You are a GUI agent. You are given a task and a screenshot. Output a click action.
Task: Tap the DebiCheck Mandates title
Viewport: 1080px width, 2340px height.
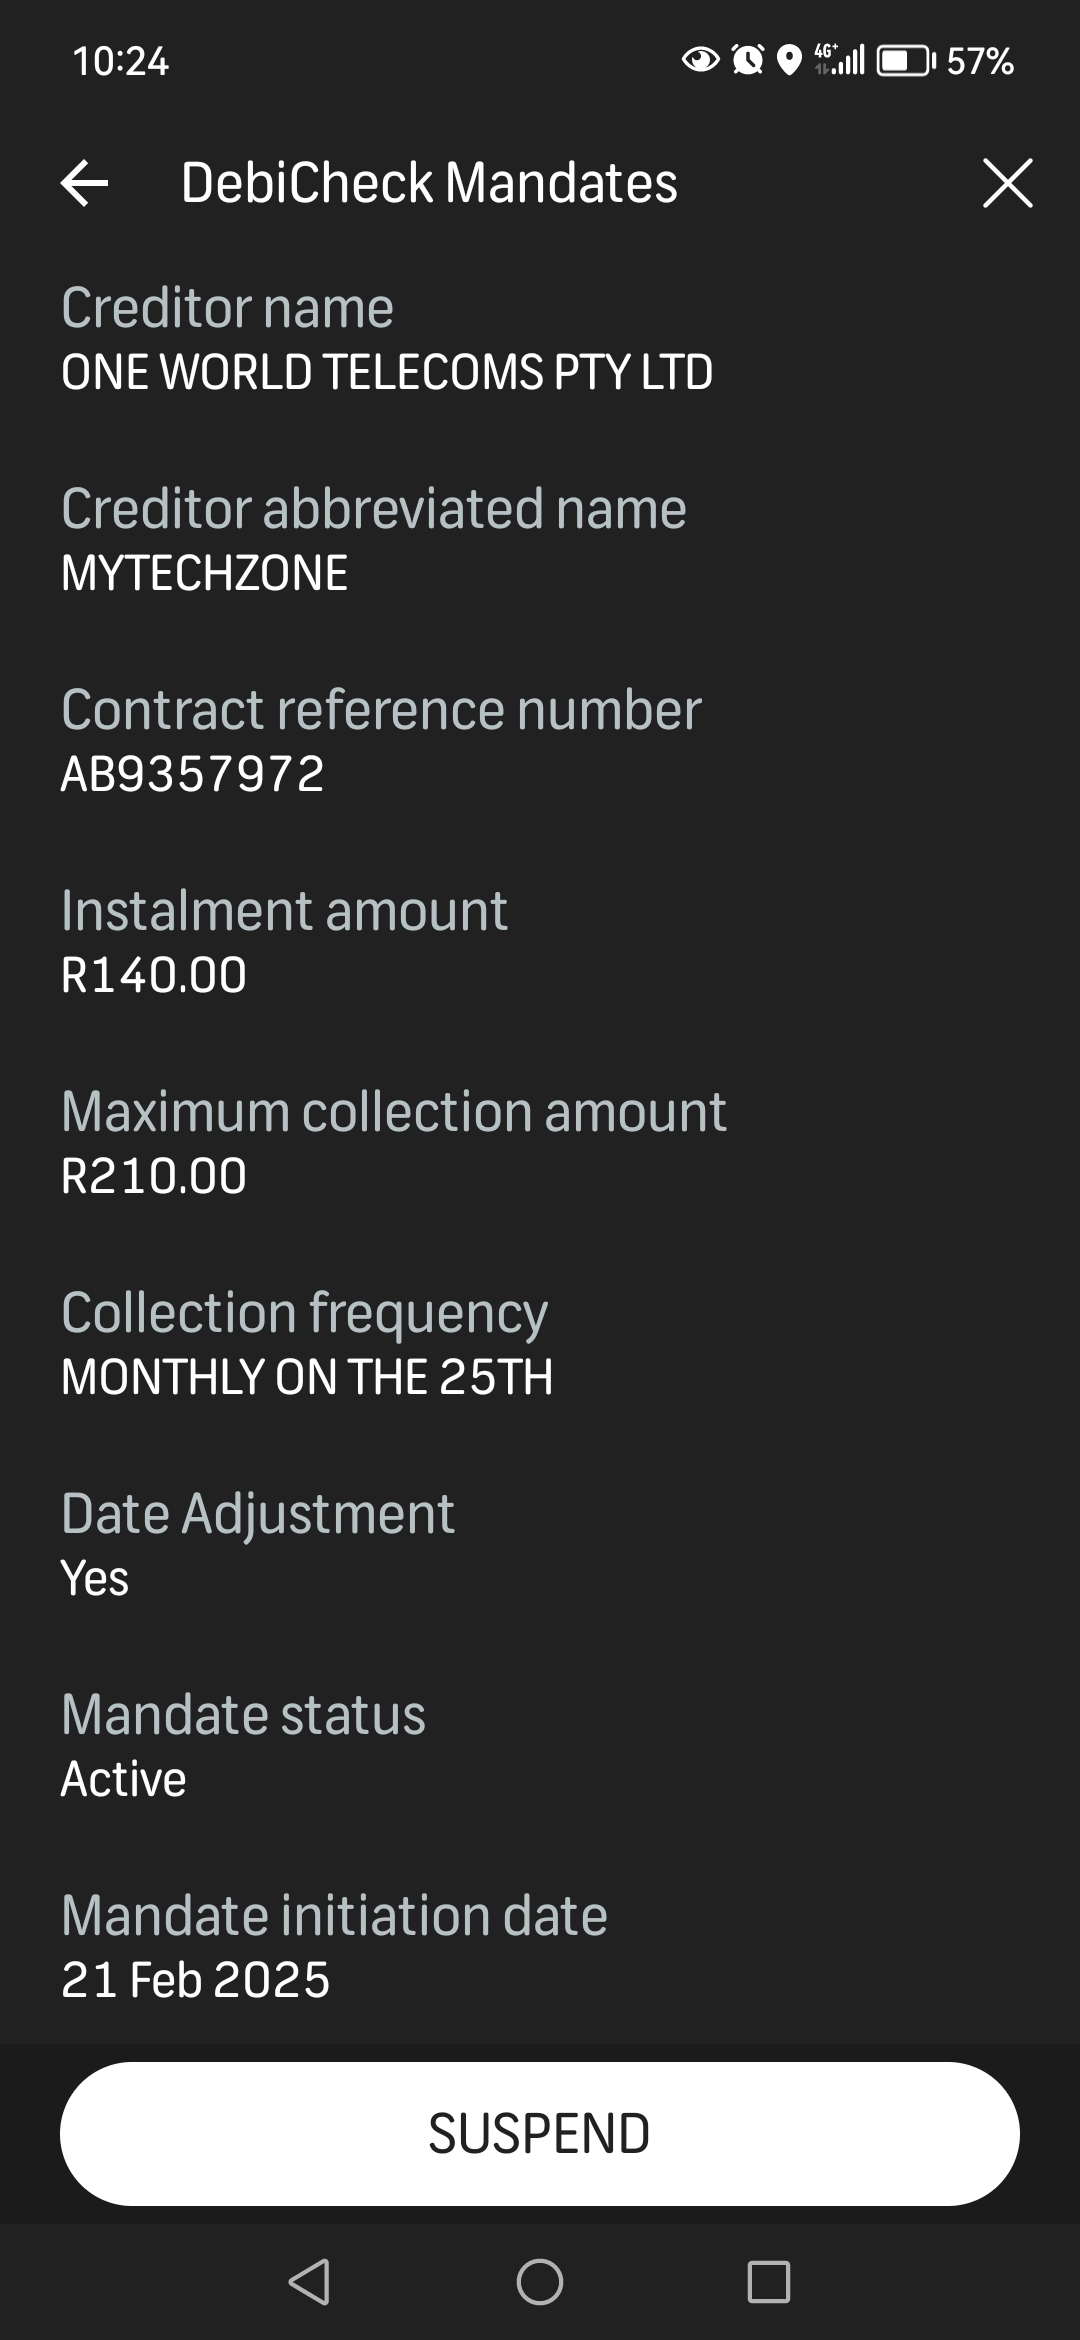click(429, 183)
